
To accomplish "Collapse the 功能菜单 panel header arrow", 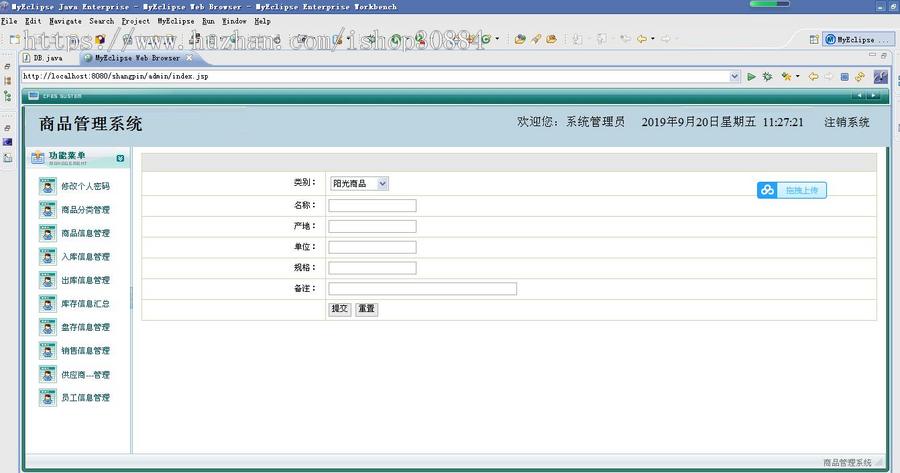I will click(x=120, y=158).
